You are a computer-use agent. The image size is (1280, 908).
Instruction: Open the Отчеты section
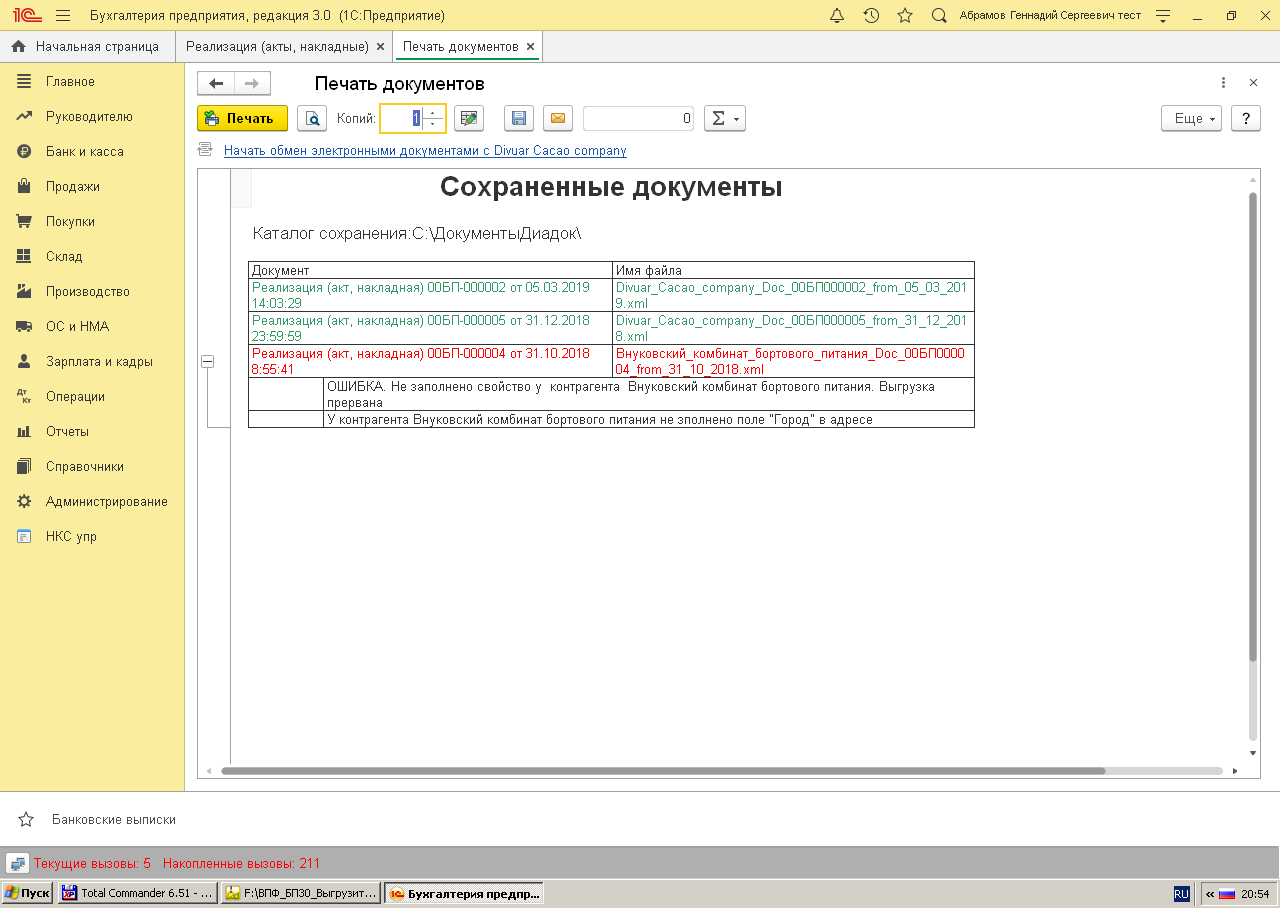92,432
